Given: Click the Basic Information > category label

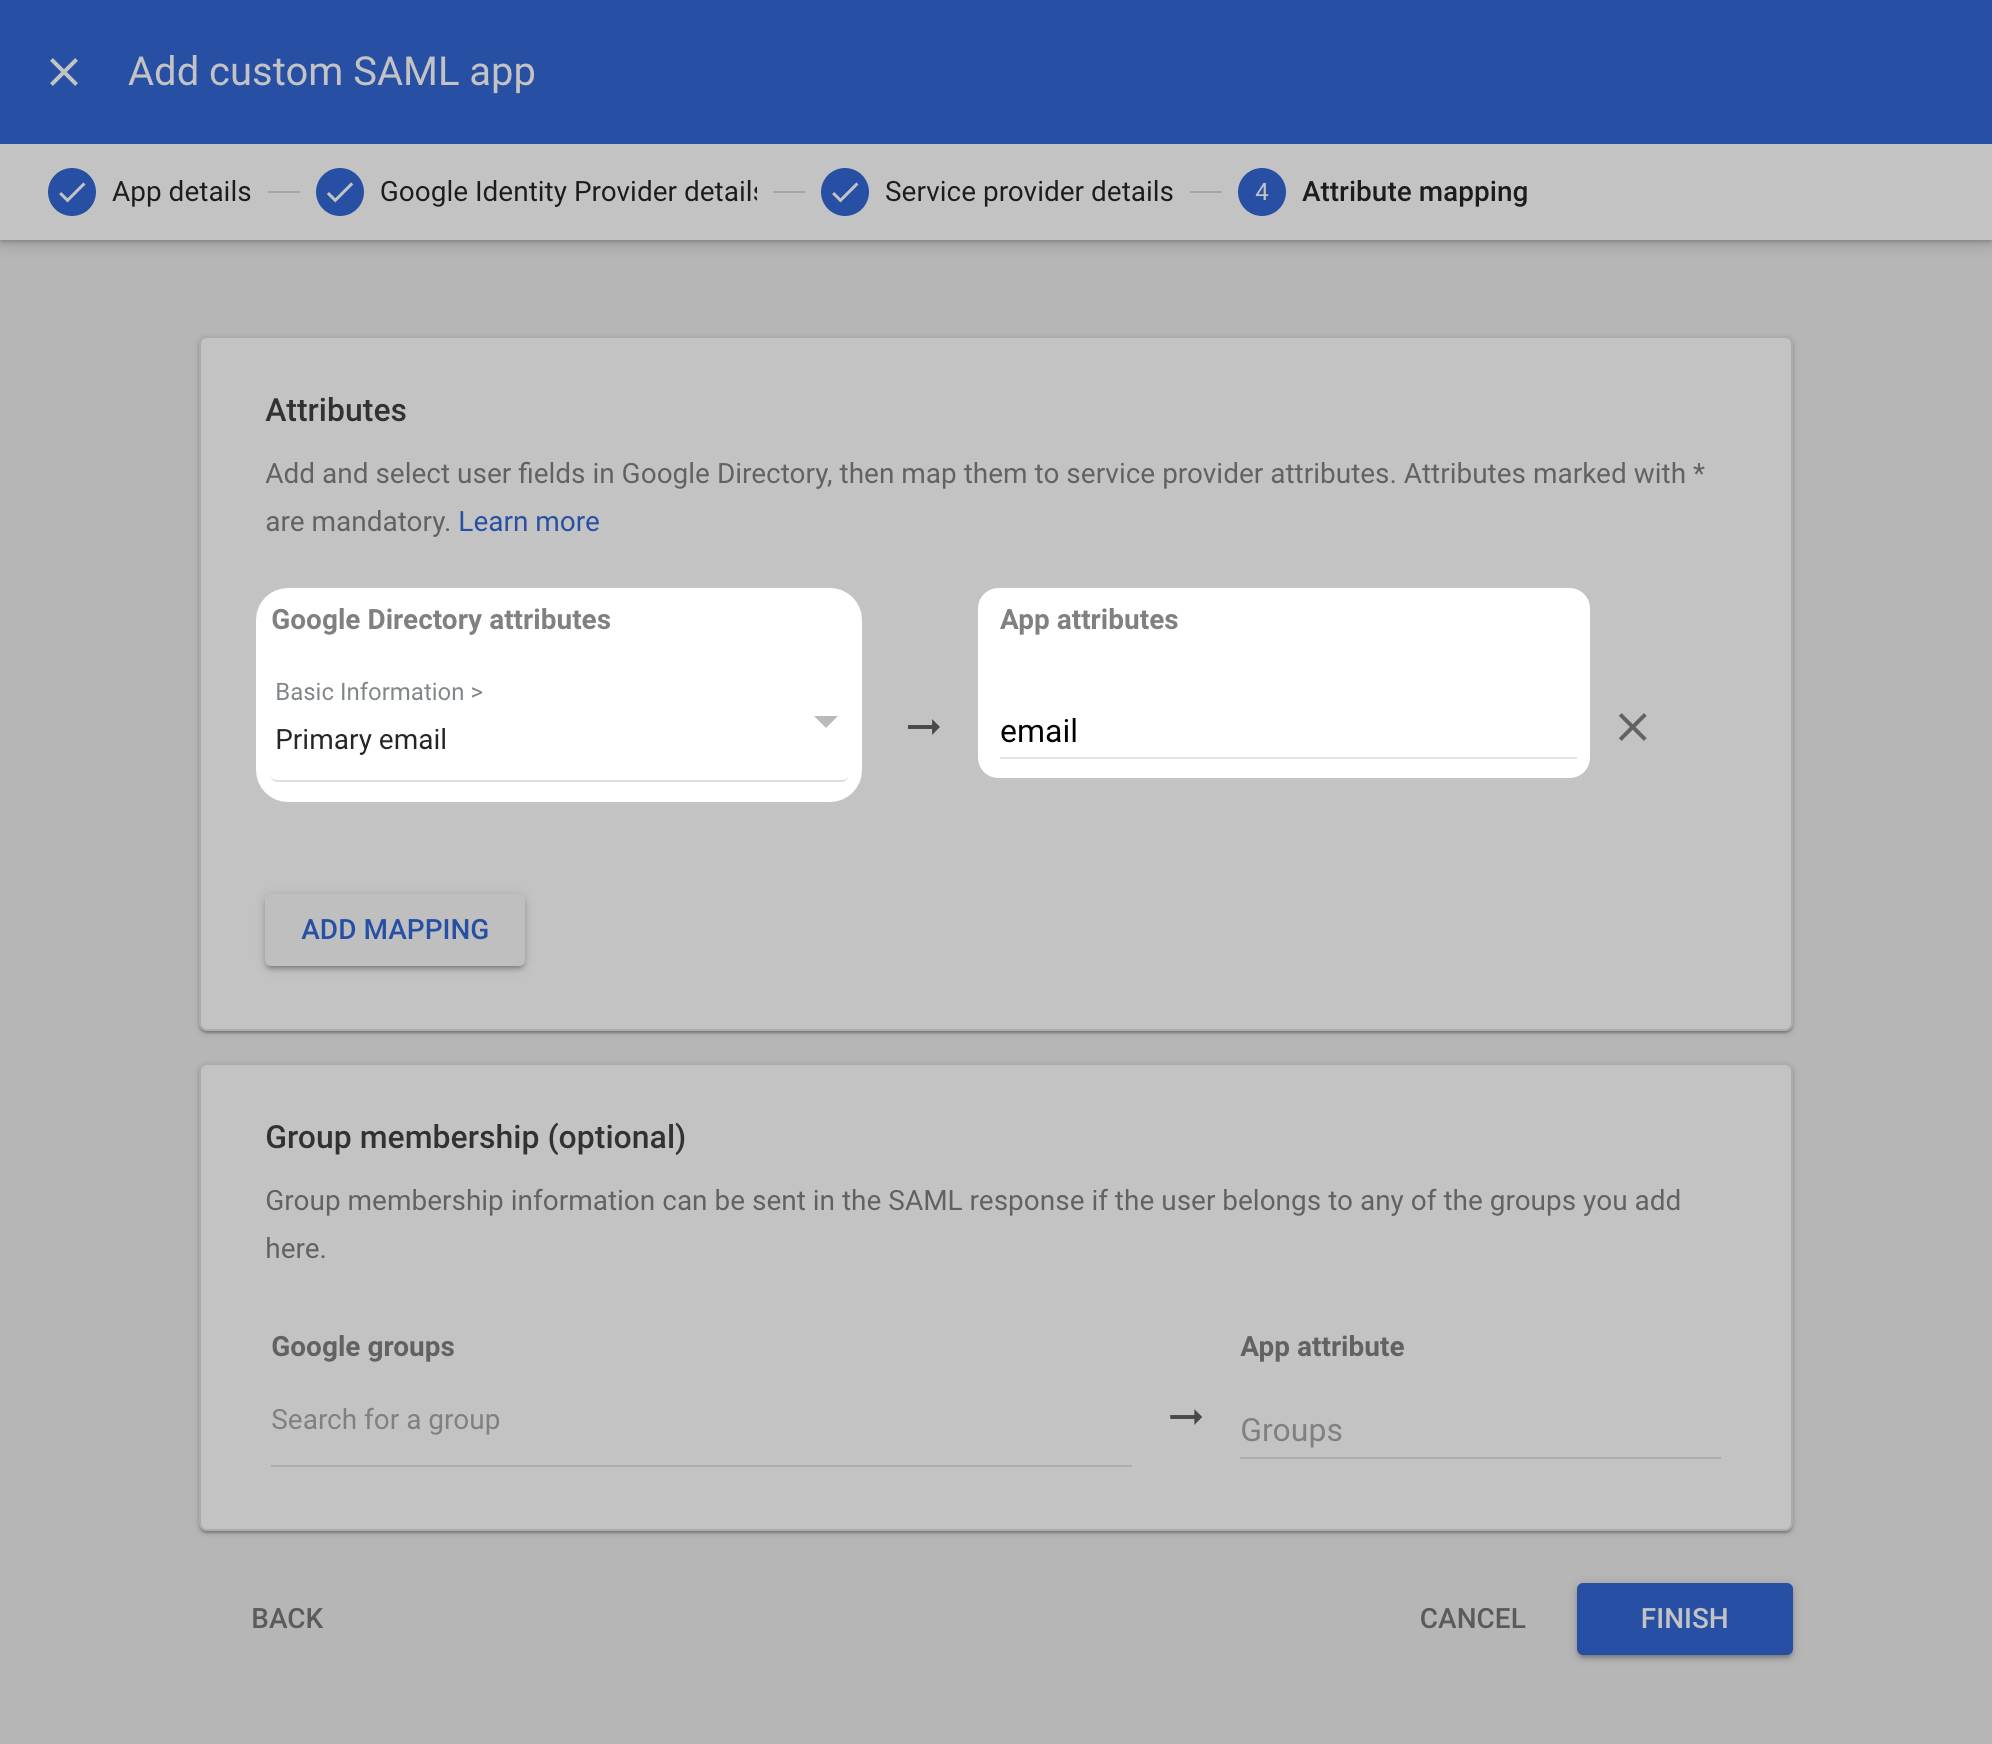Looking at the screenshot, I should (379, 692).
